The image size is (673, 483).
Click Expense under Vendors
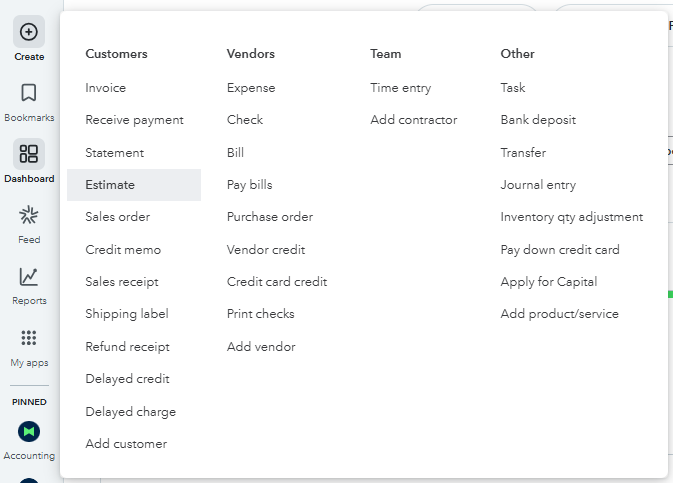coord(250,88)
